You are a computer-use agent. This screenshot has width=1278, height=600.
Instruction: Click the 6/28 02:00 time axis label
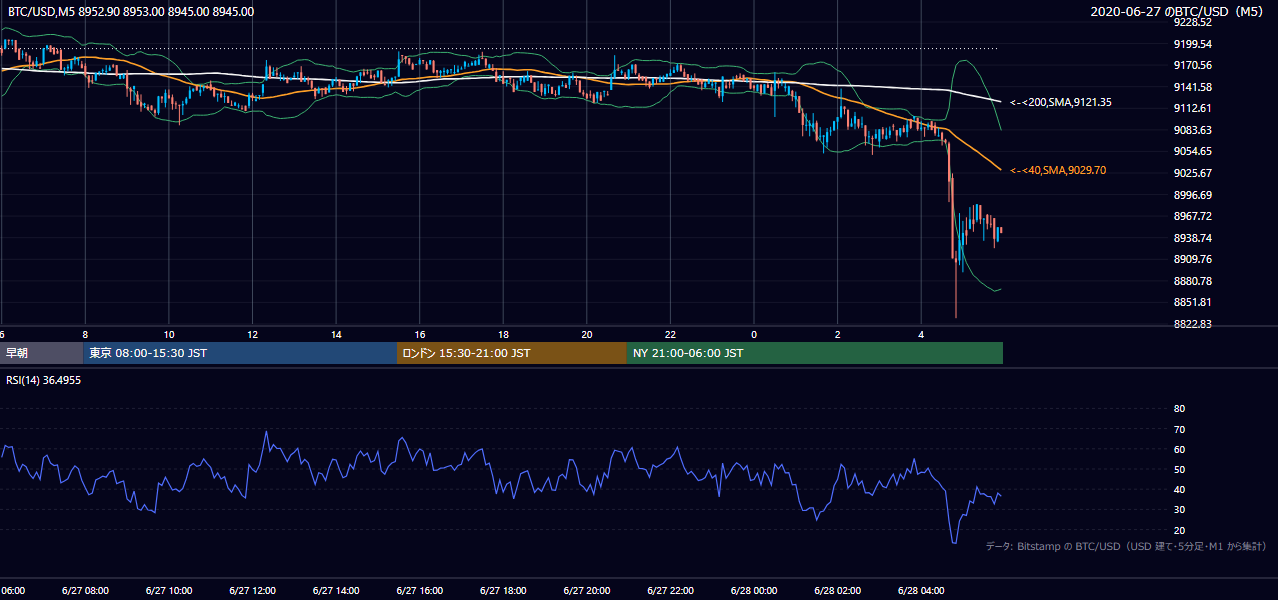(x=837, y=591)
